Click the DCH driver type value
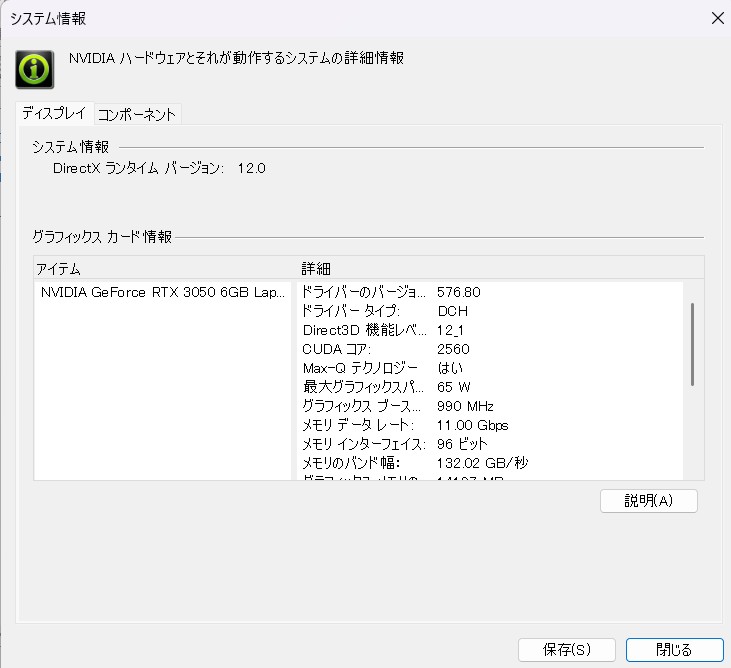 click(x=453, y=311)
